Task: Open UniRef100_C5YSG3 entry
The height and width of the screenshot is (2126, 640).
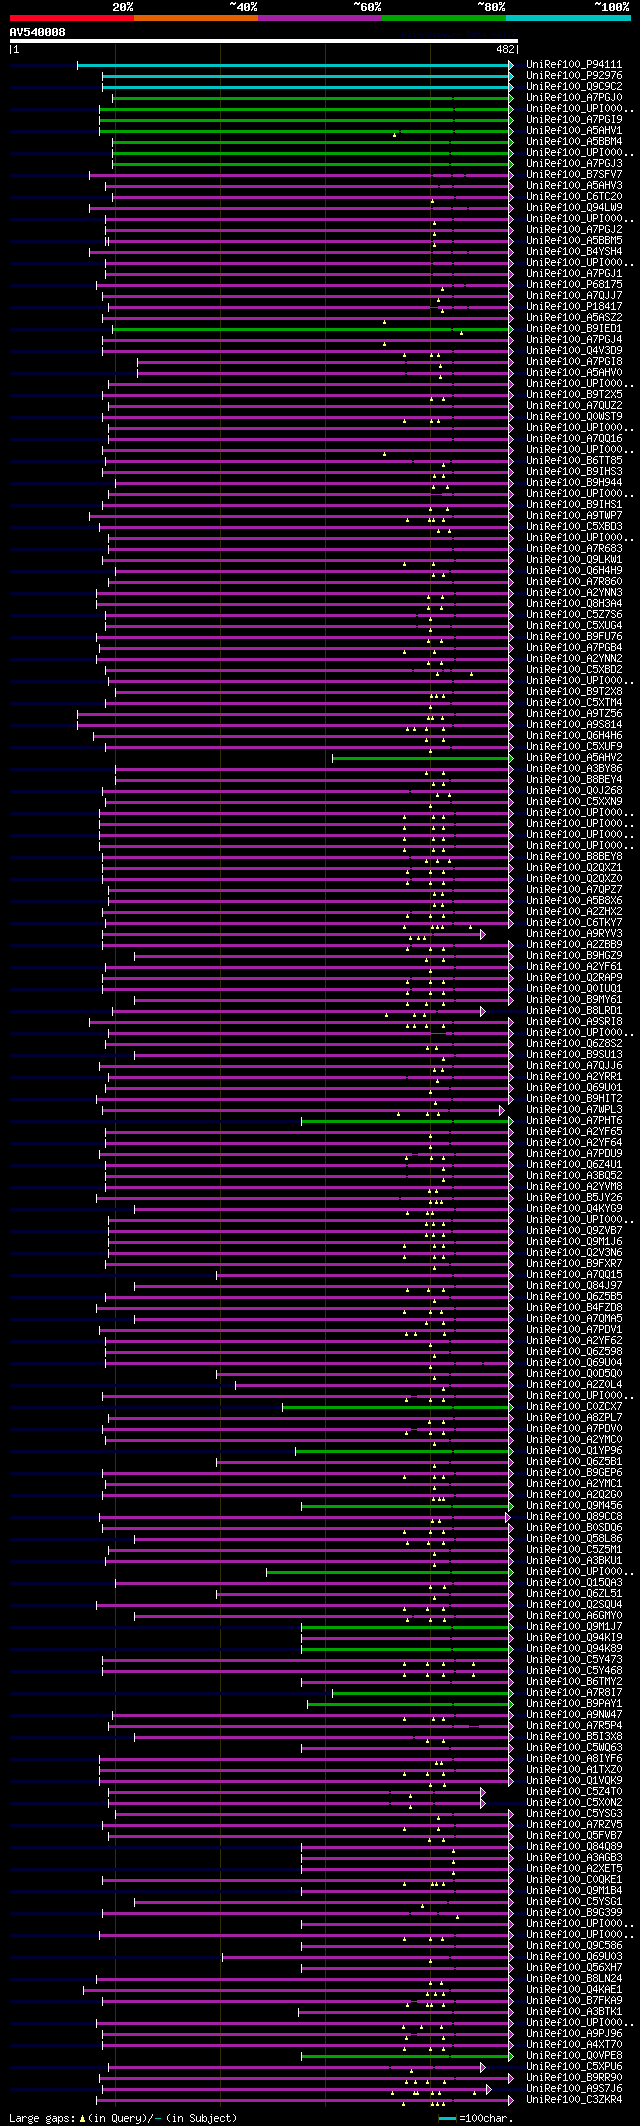Action: tap(574, 1814)
